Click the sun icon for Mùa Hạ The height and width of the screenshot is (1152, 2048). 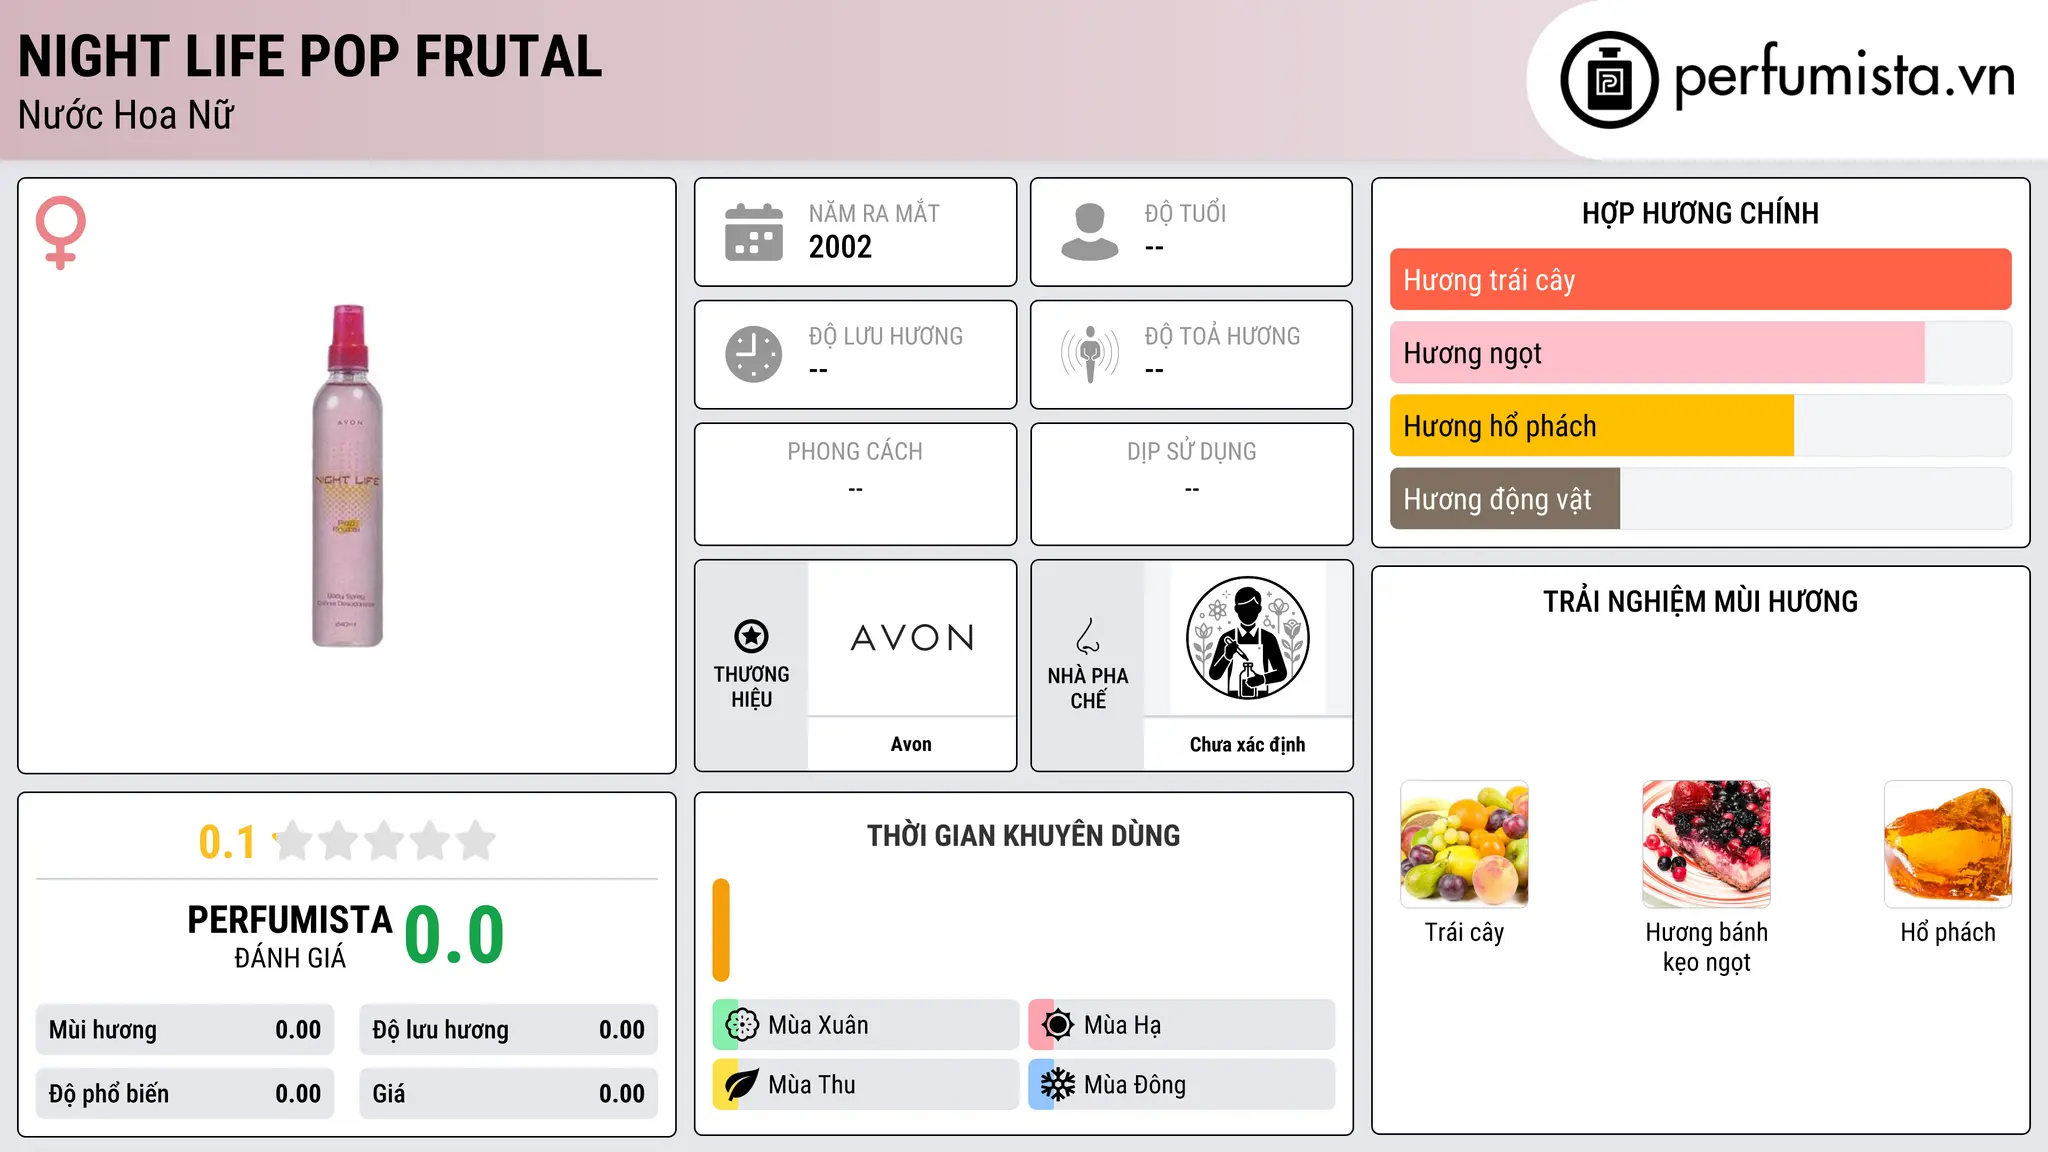coord(1058,1025)
